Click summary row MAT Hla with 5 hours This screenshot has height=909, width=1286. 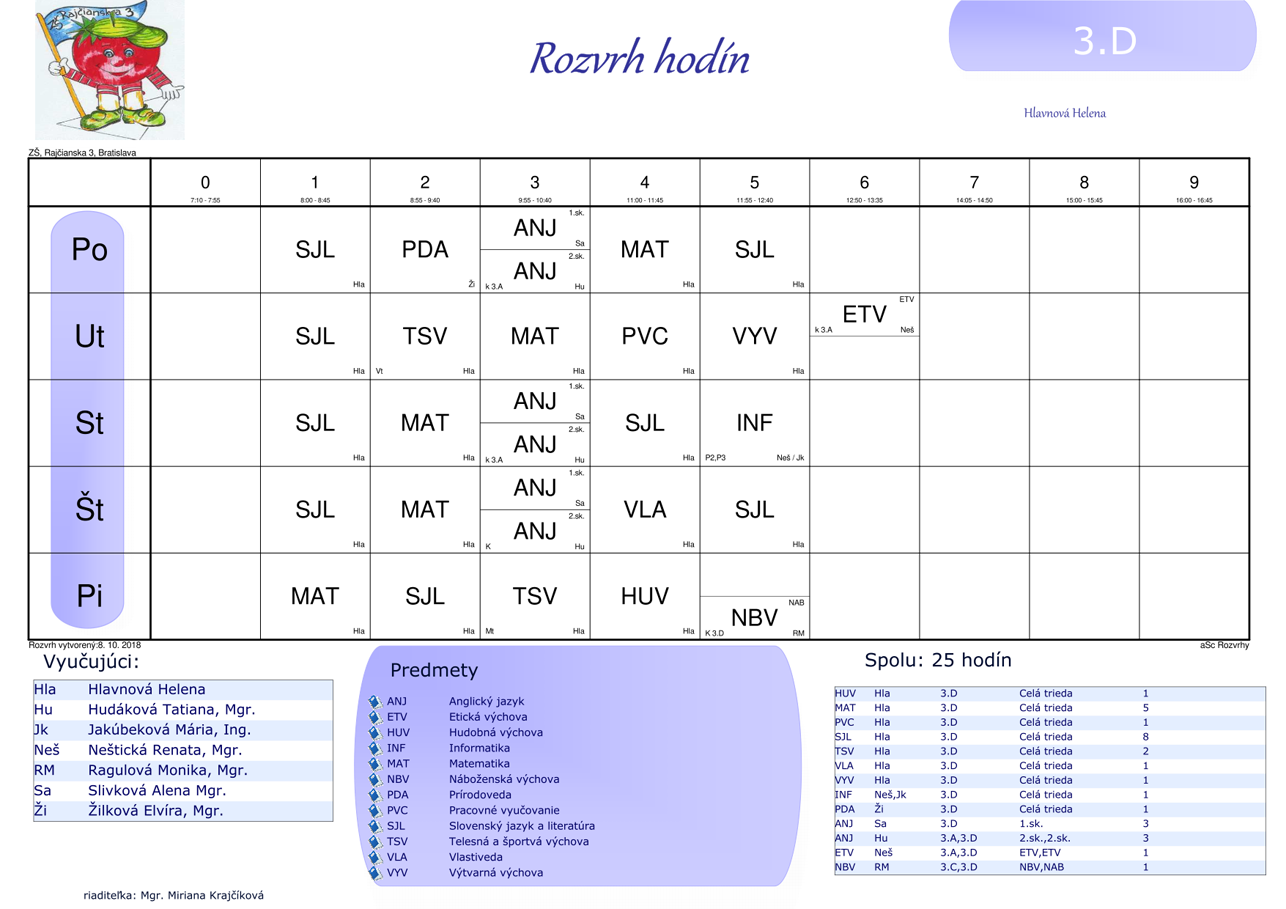(1049, 708)
